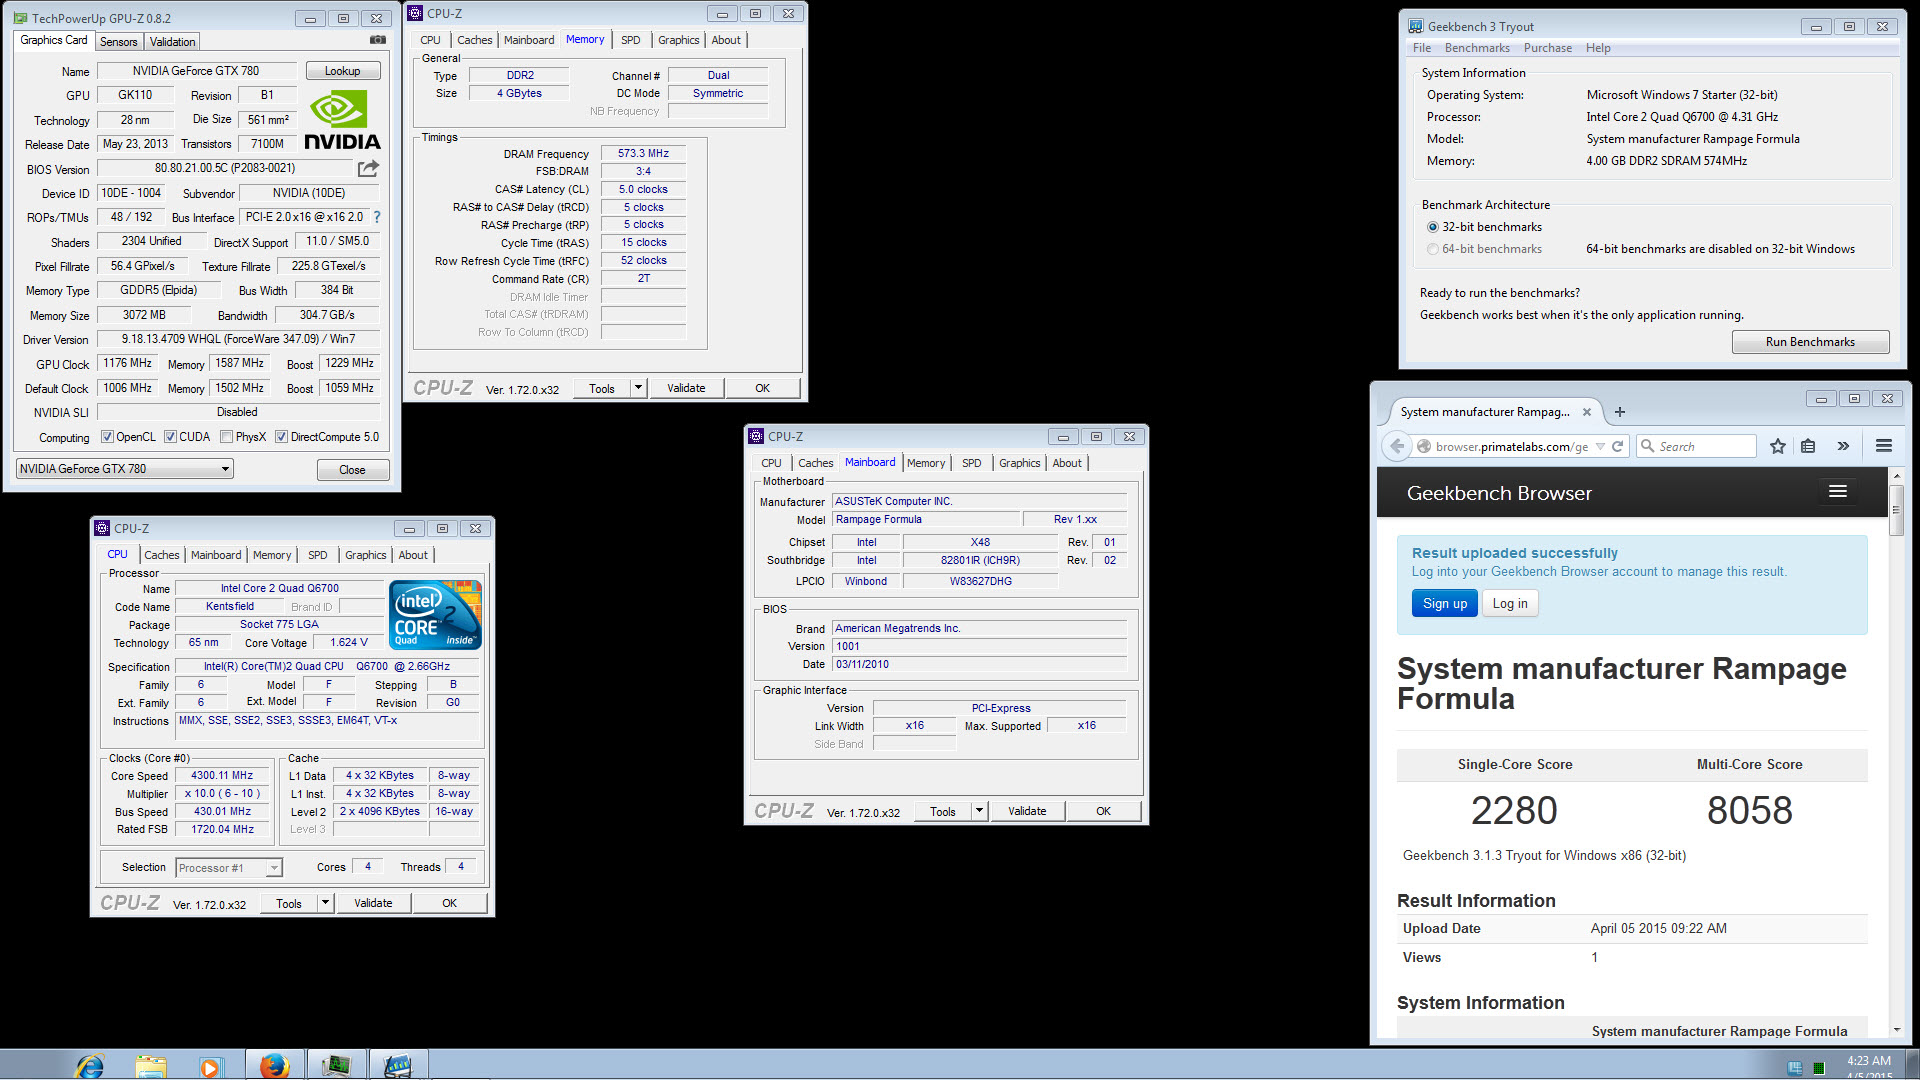The height and width of the screenshot is (1080, 1920).
Task: Toggle the OpenCL checkbox in GPU-Z
Action: click(x=108, y=437)
